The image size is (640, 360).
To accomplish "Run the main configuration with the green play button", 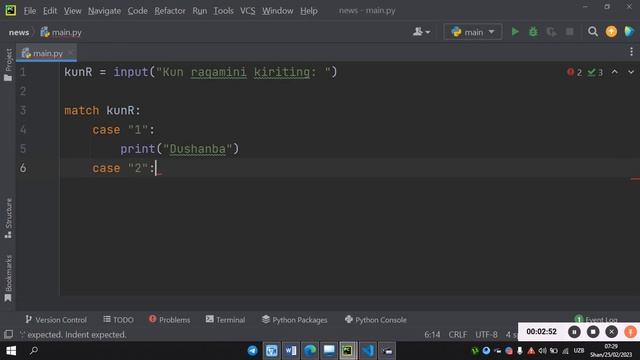I will coord(515,32).
